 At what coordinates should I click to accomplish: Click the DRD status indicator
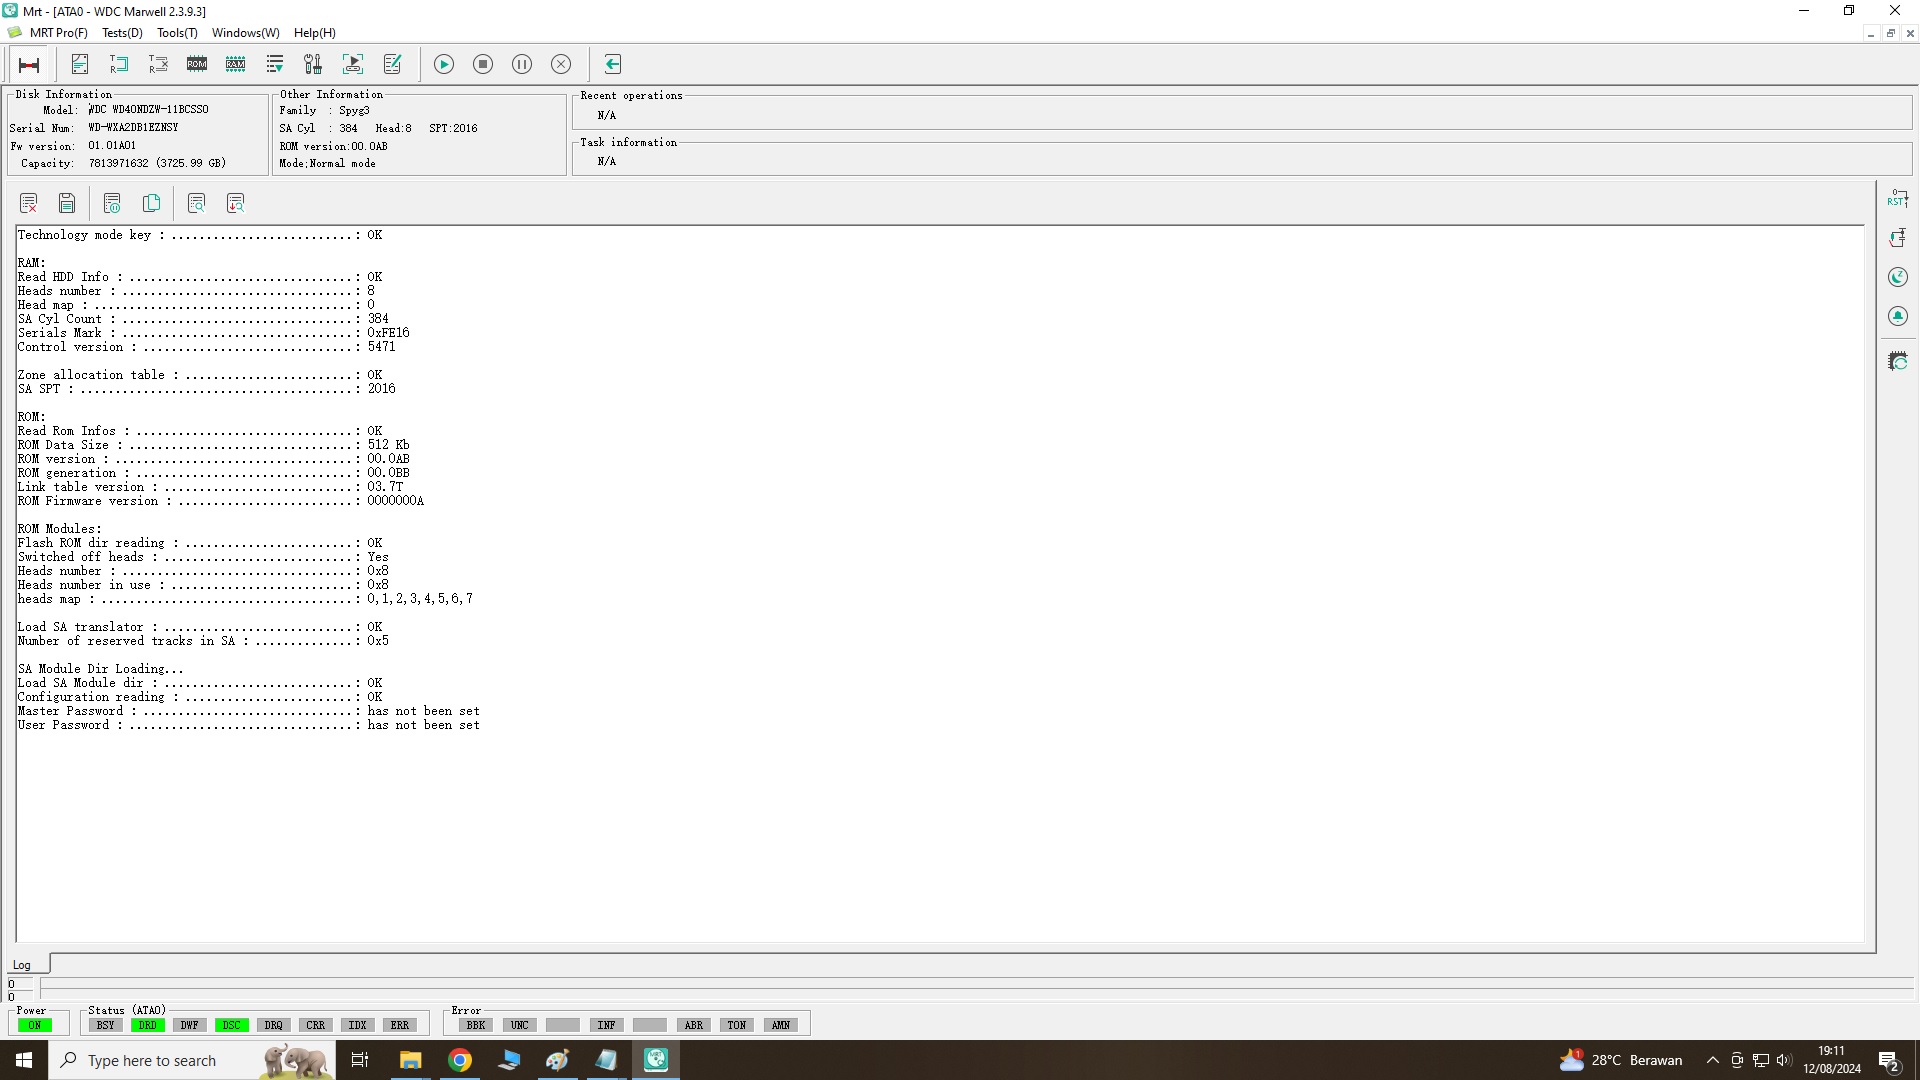point(148,1025)
